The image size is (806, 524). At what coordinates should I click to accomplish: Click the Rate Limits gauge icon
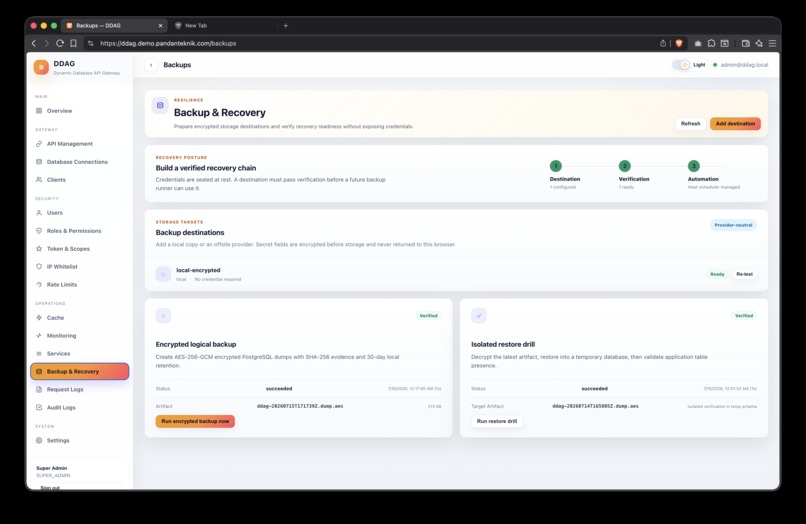39,285
